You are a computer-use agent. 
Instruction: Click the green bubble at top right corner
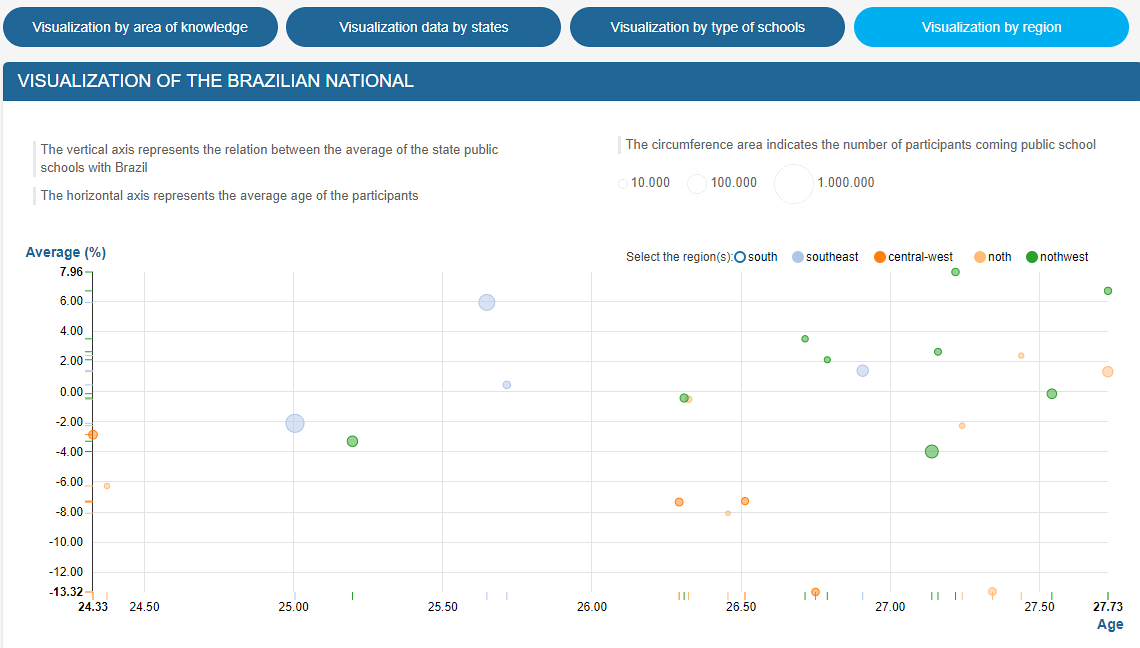tap(1108, 291)
